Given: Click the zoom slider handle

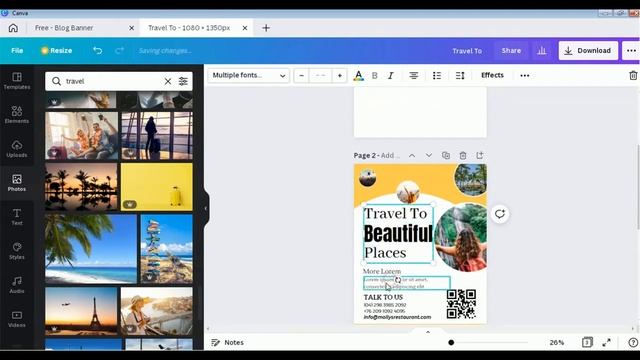Looking at the screenshot, I should pyautogui.click(x=451, y=342).
